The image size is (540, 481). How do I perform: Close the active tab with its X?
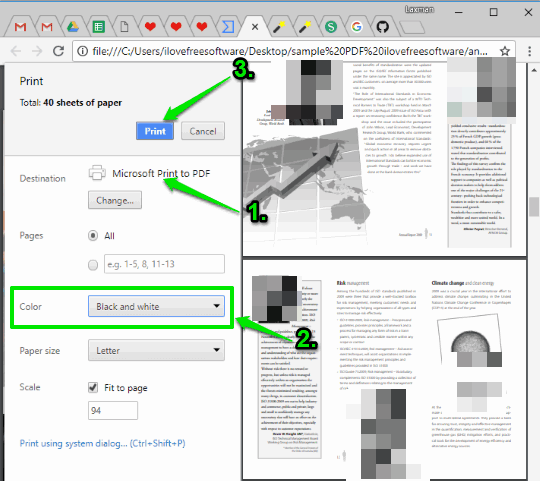pos(255,27)
